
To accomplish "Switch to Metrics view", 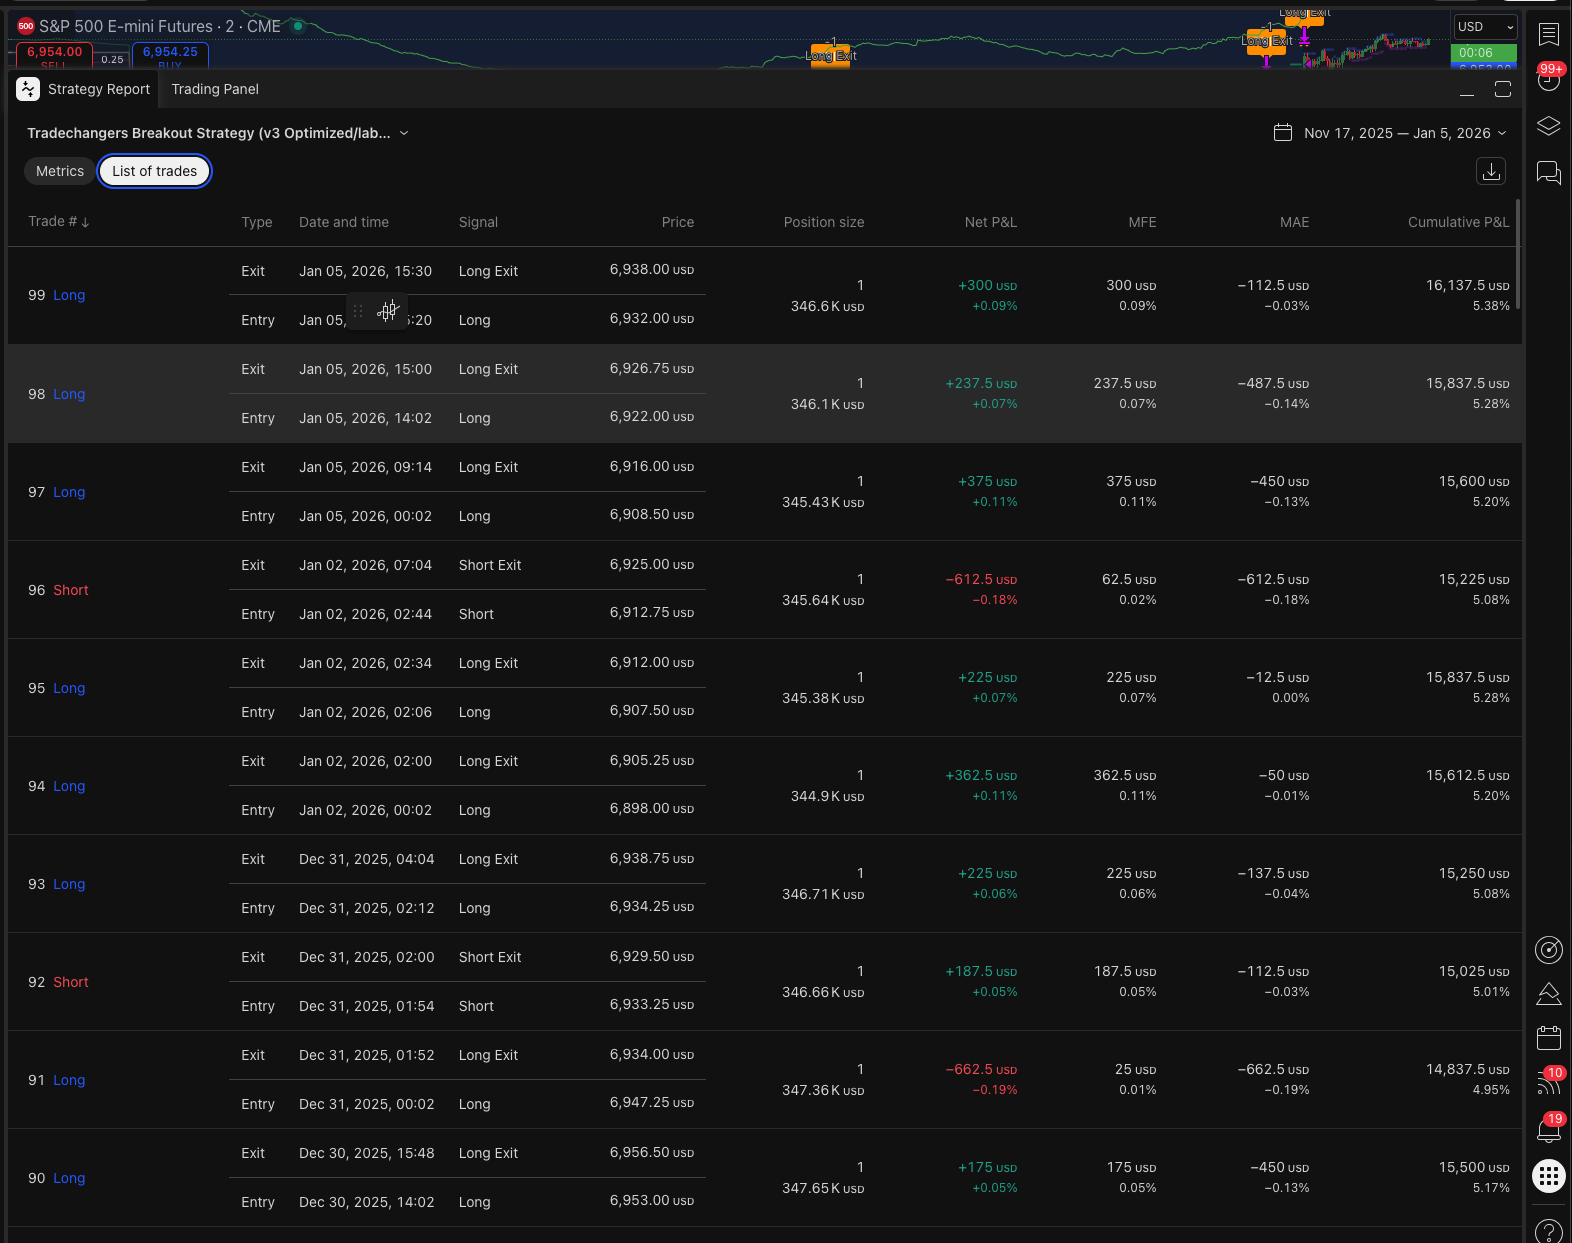I will click(x=60, y=171).
